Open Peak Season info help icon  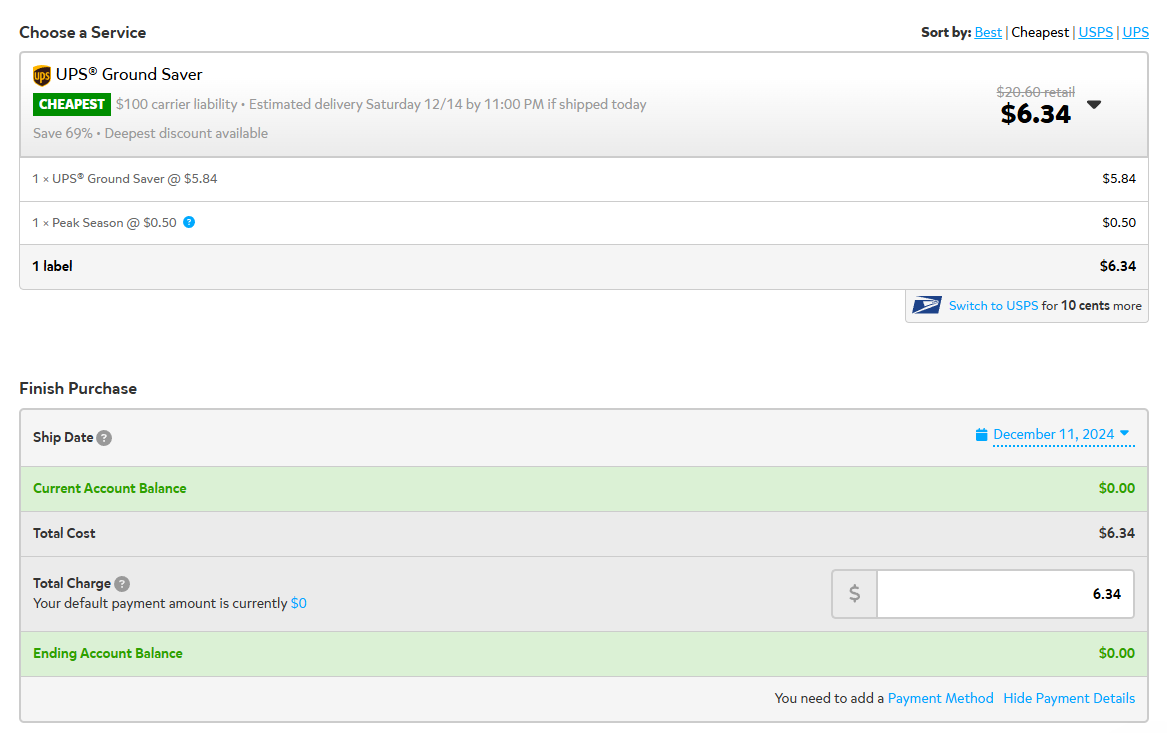click(189, 222)
